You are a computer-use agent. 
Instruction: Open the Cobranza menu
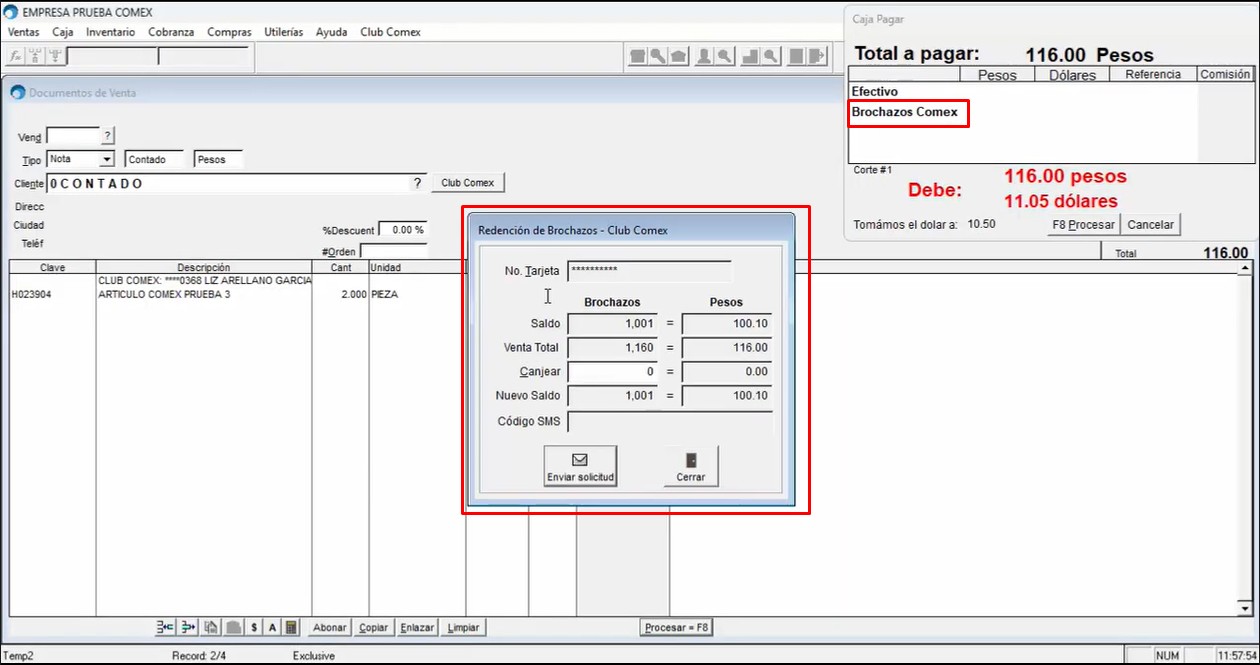tap(171, 32)
